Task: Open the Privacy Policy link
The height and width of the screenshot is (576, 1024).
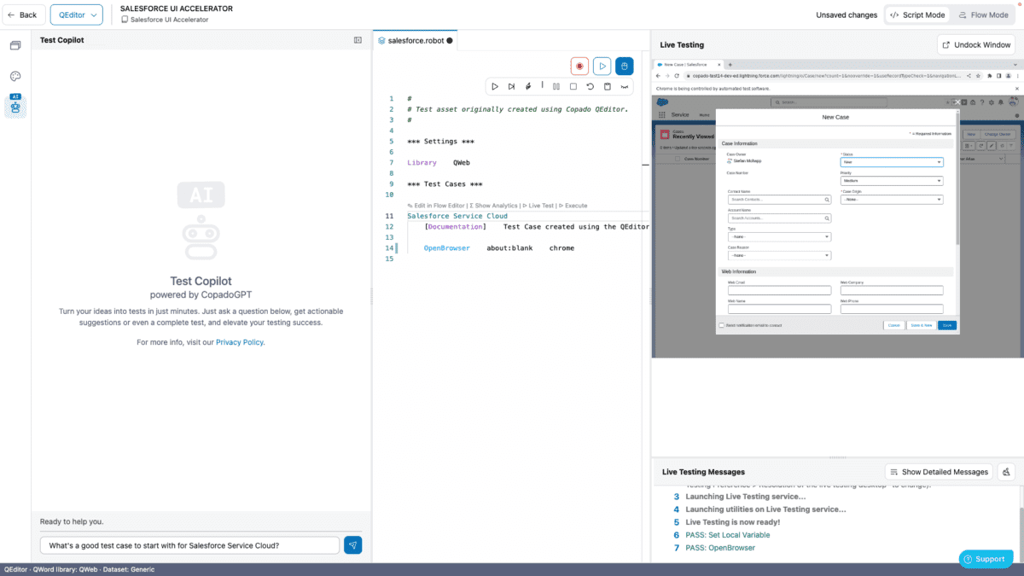Action: (240, 342)
